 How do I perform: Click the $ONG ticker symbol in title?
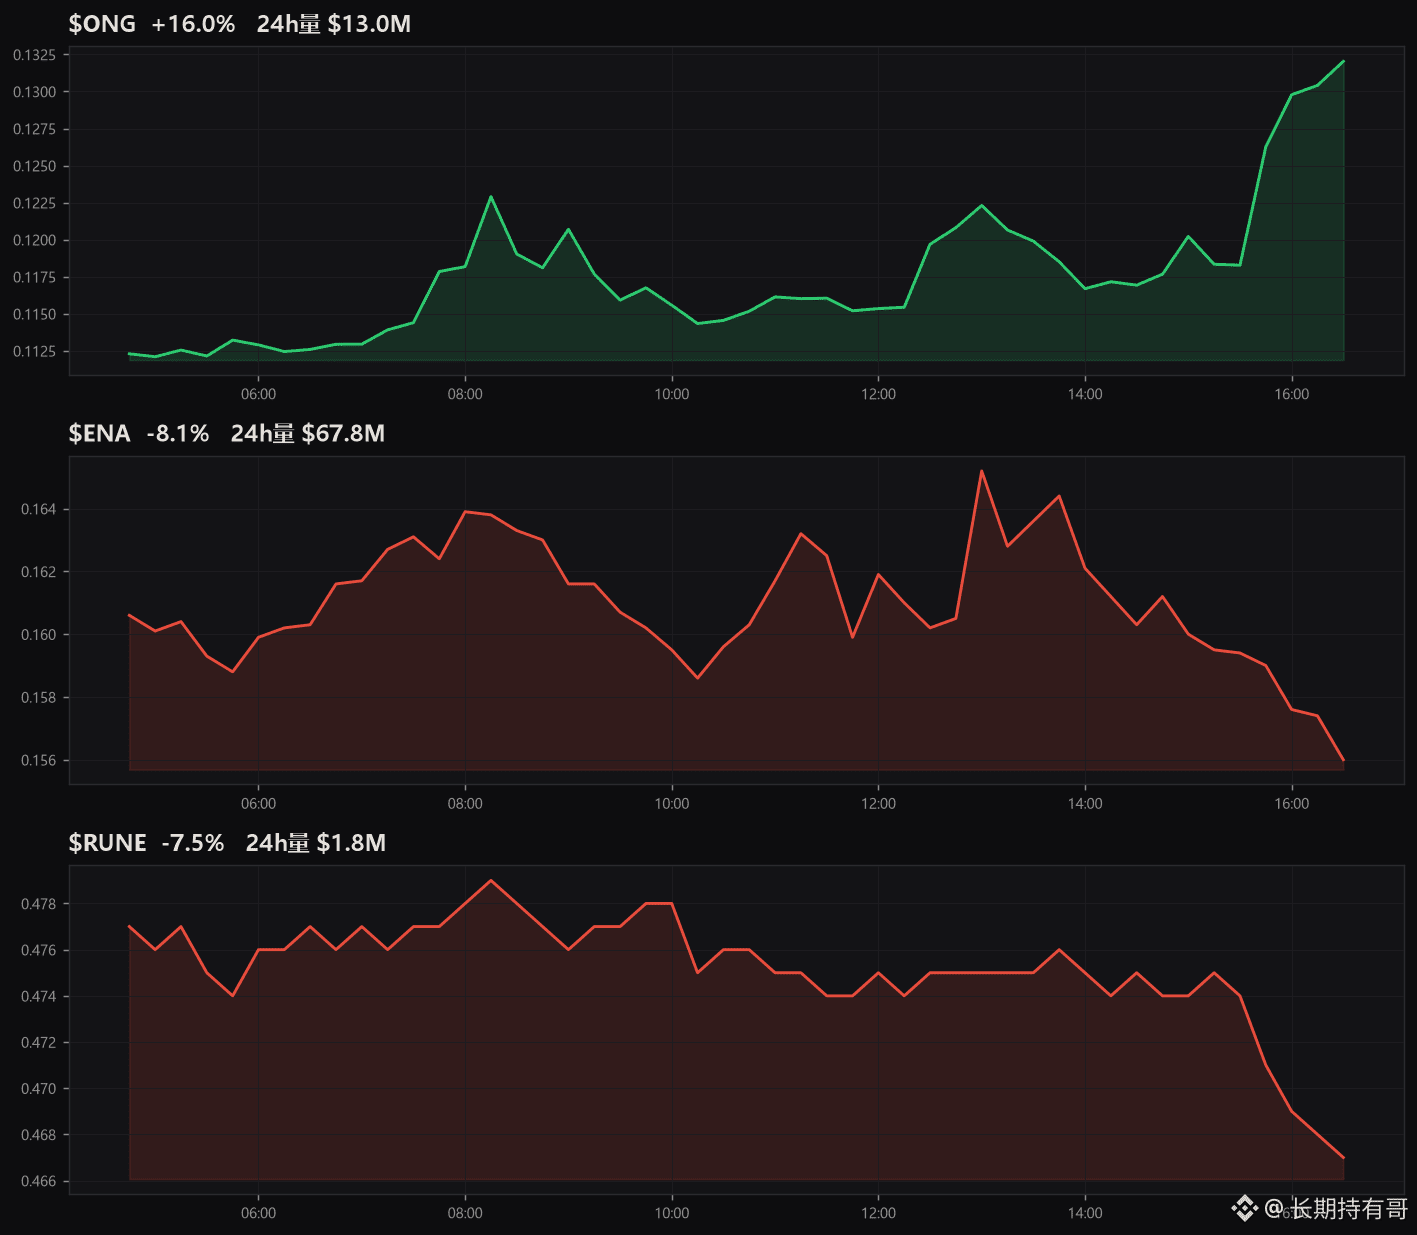tap(102, 24)
